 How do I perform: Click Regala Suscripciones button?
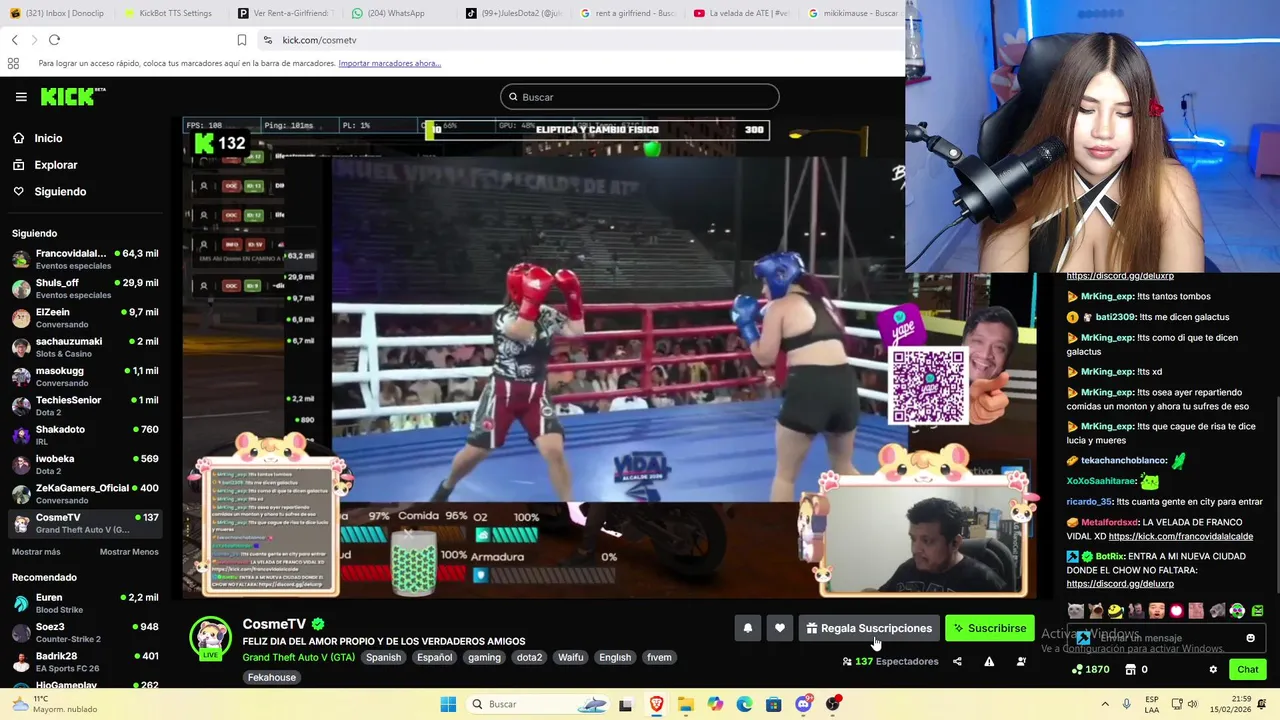(x=869, y=628)
